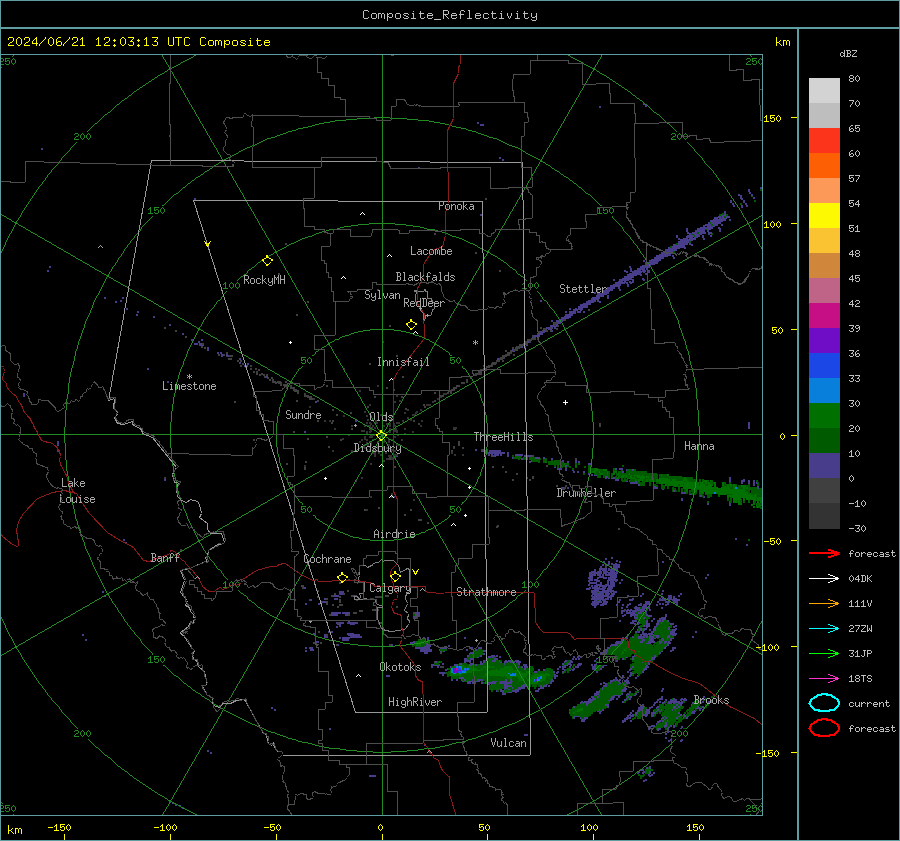Image resolution: width=900 pixels, height=841 pixels.
Task: Click the Cochrane city label
Action: click(x=327, y=559)
